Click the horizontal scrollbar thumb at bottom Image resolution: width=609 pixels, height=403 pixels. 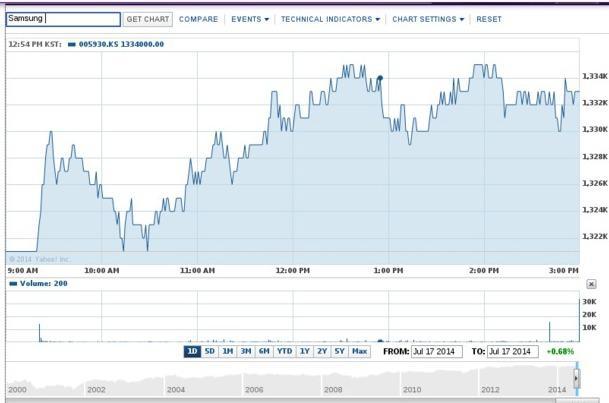click(x=577, y=401)
